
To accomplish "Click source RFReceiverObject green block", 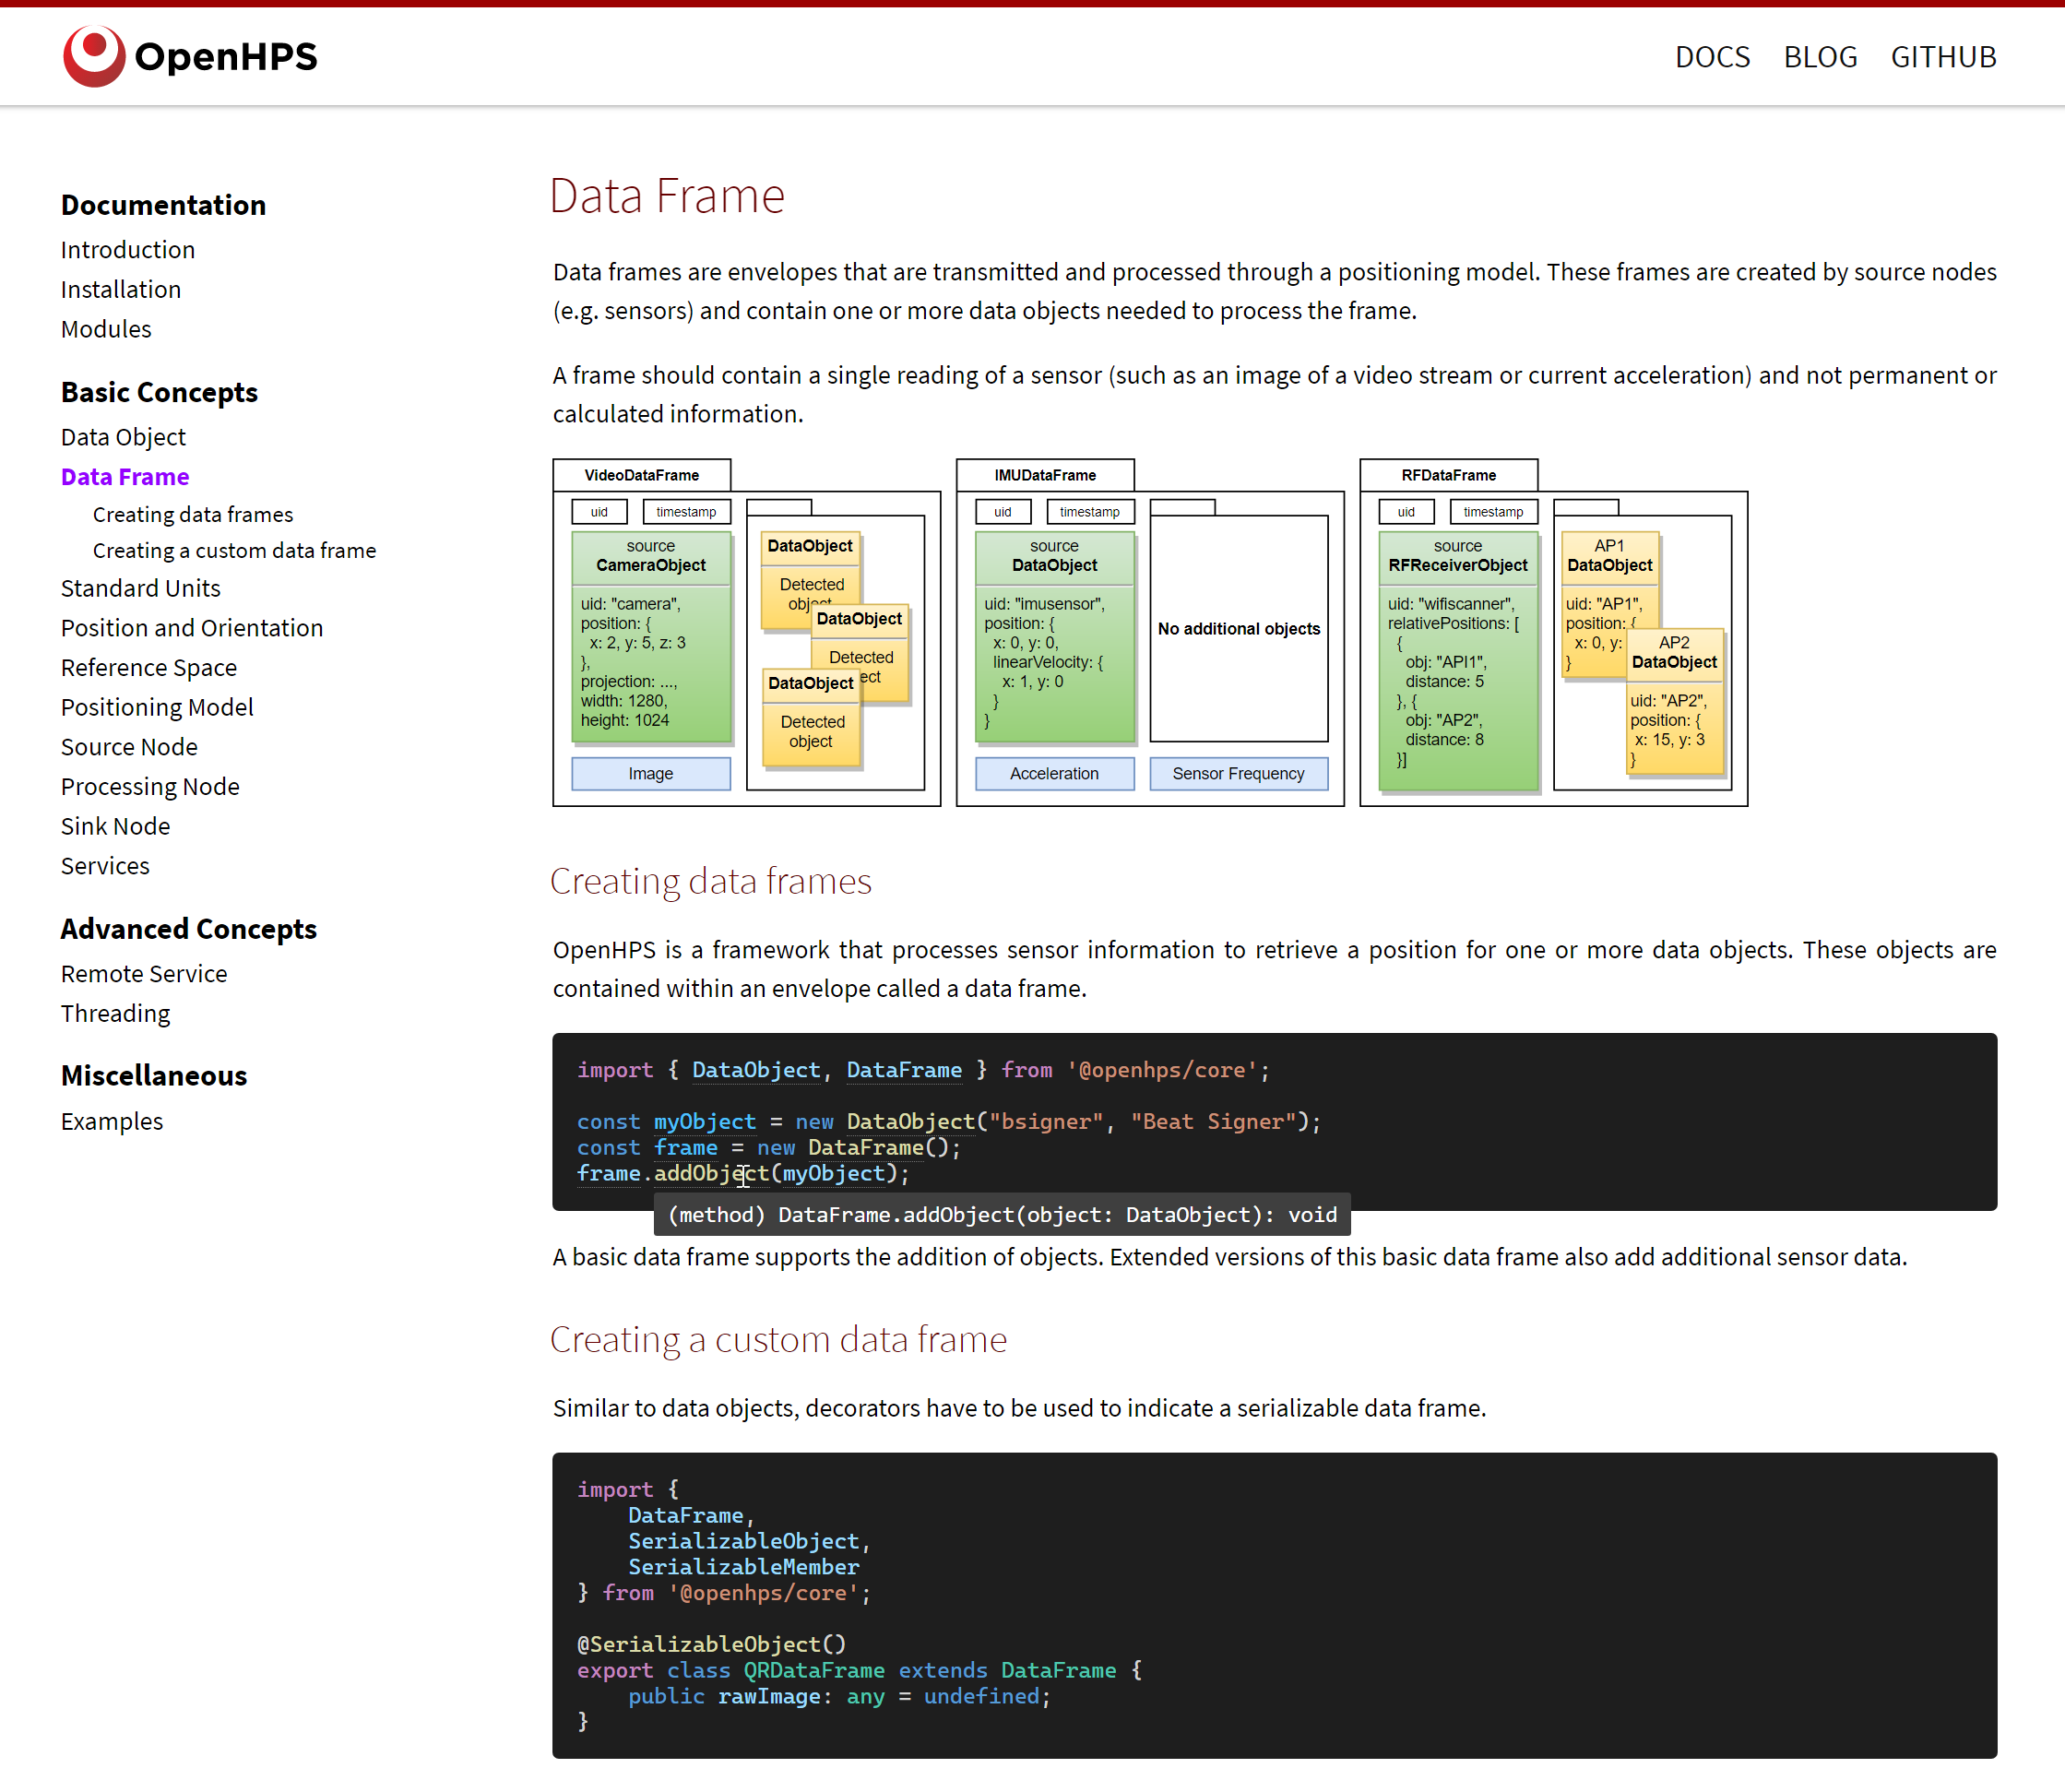I will click(1458, 661).
